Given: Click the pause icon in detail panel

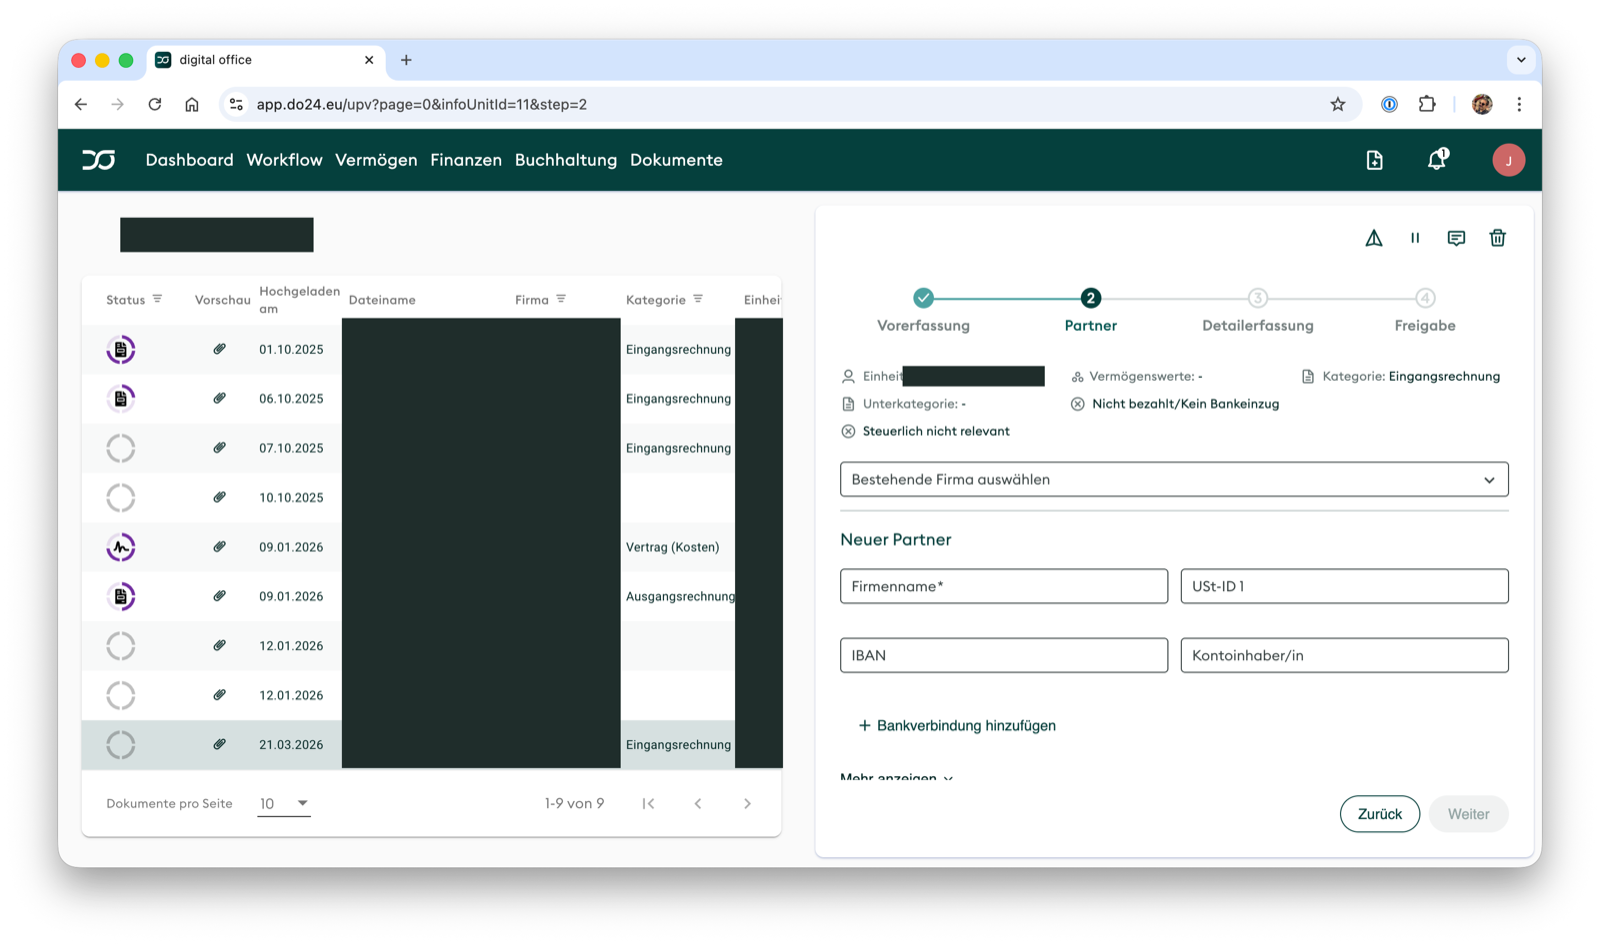Looking at the screenshot, I should 1415,238.
